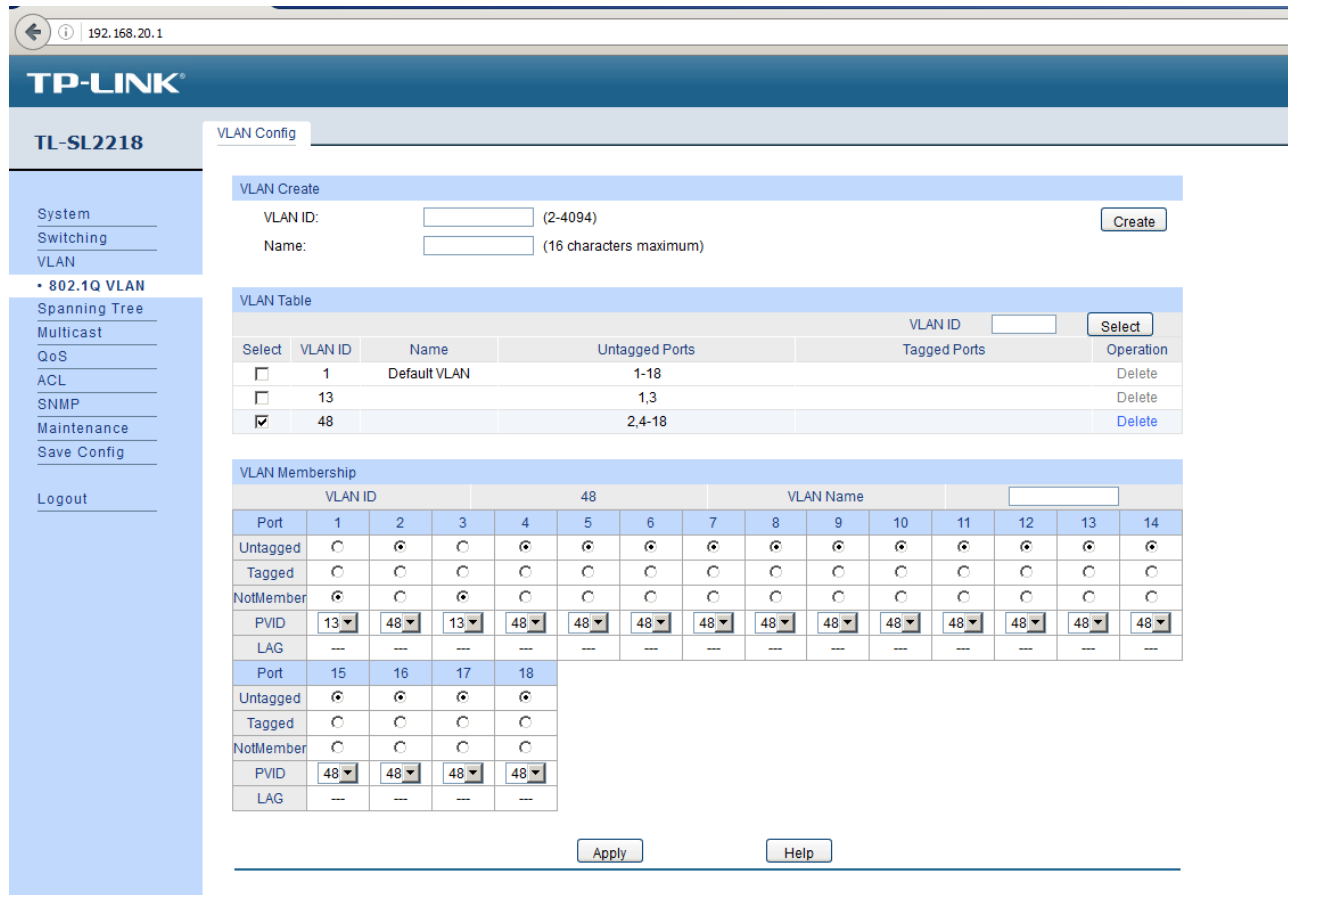Mark port 18 as NotMember
Viewport: 1318px width, 906px height.
coord(525,747)
